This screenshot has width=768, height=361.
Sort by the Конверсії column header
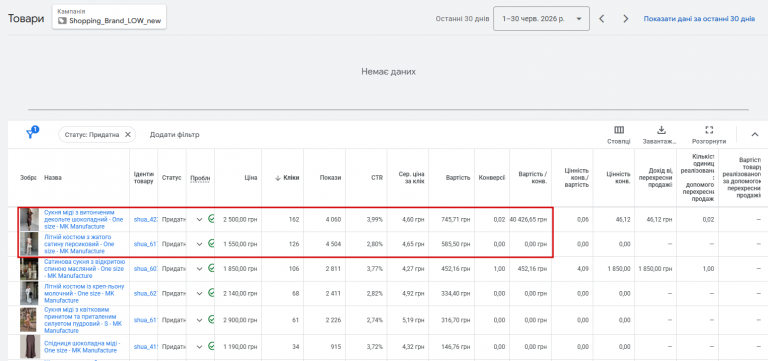[492, 178]
